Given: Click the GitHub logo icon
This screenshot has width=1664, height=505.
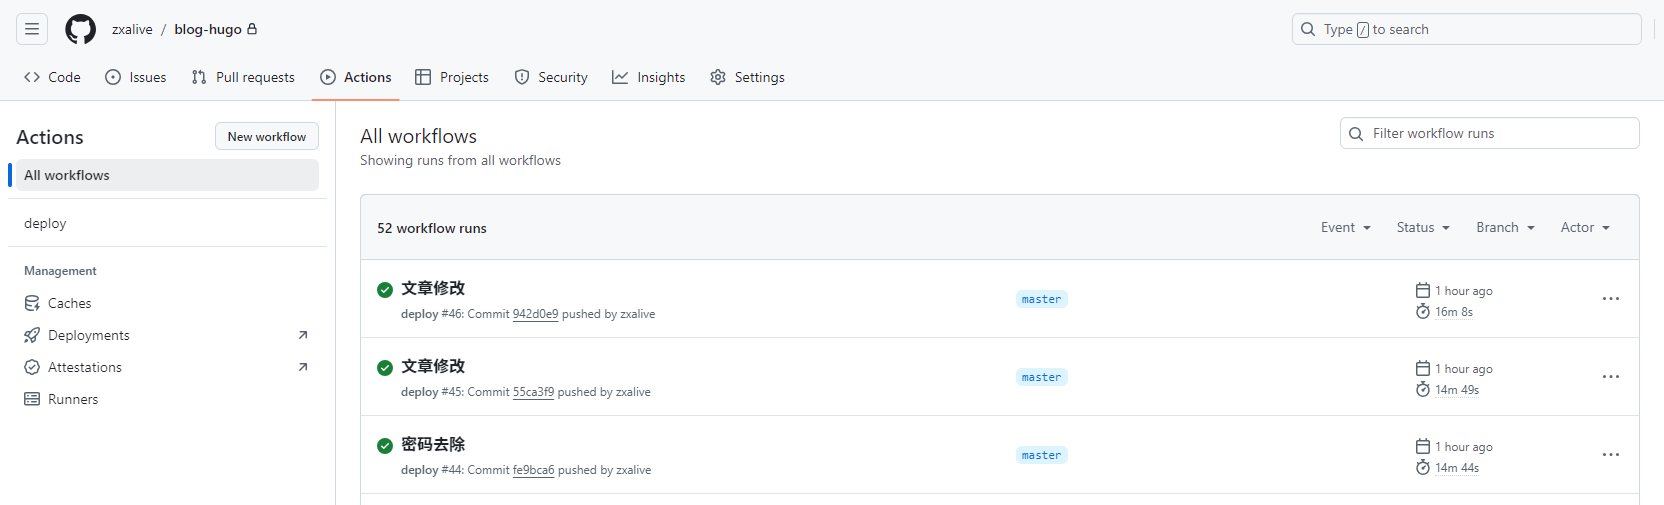Looking at the screenshot, I should (x=81, y=30).
